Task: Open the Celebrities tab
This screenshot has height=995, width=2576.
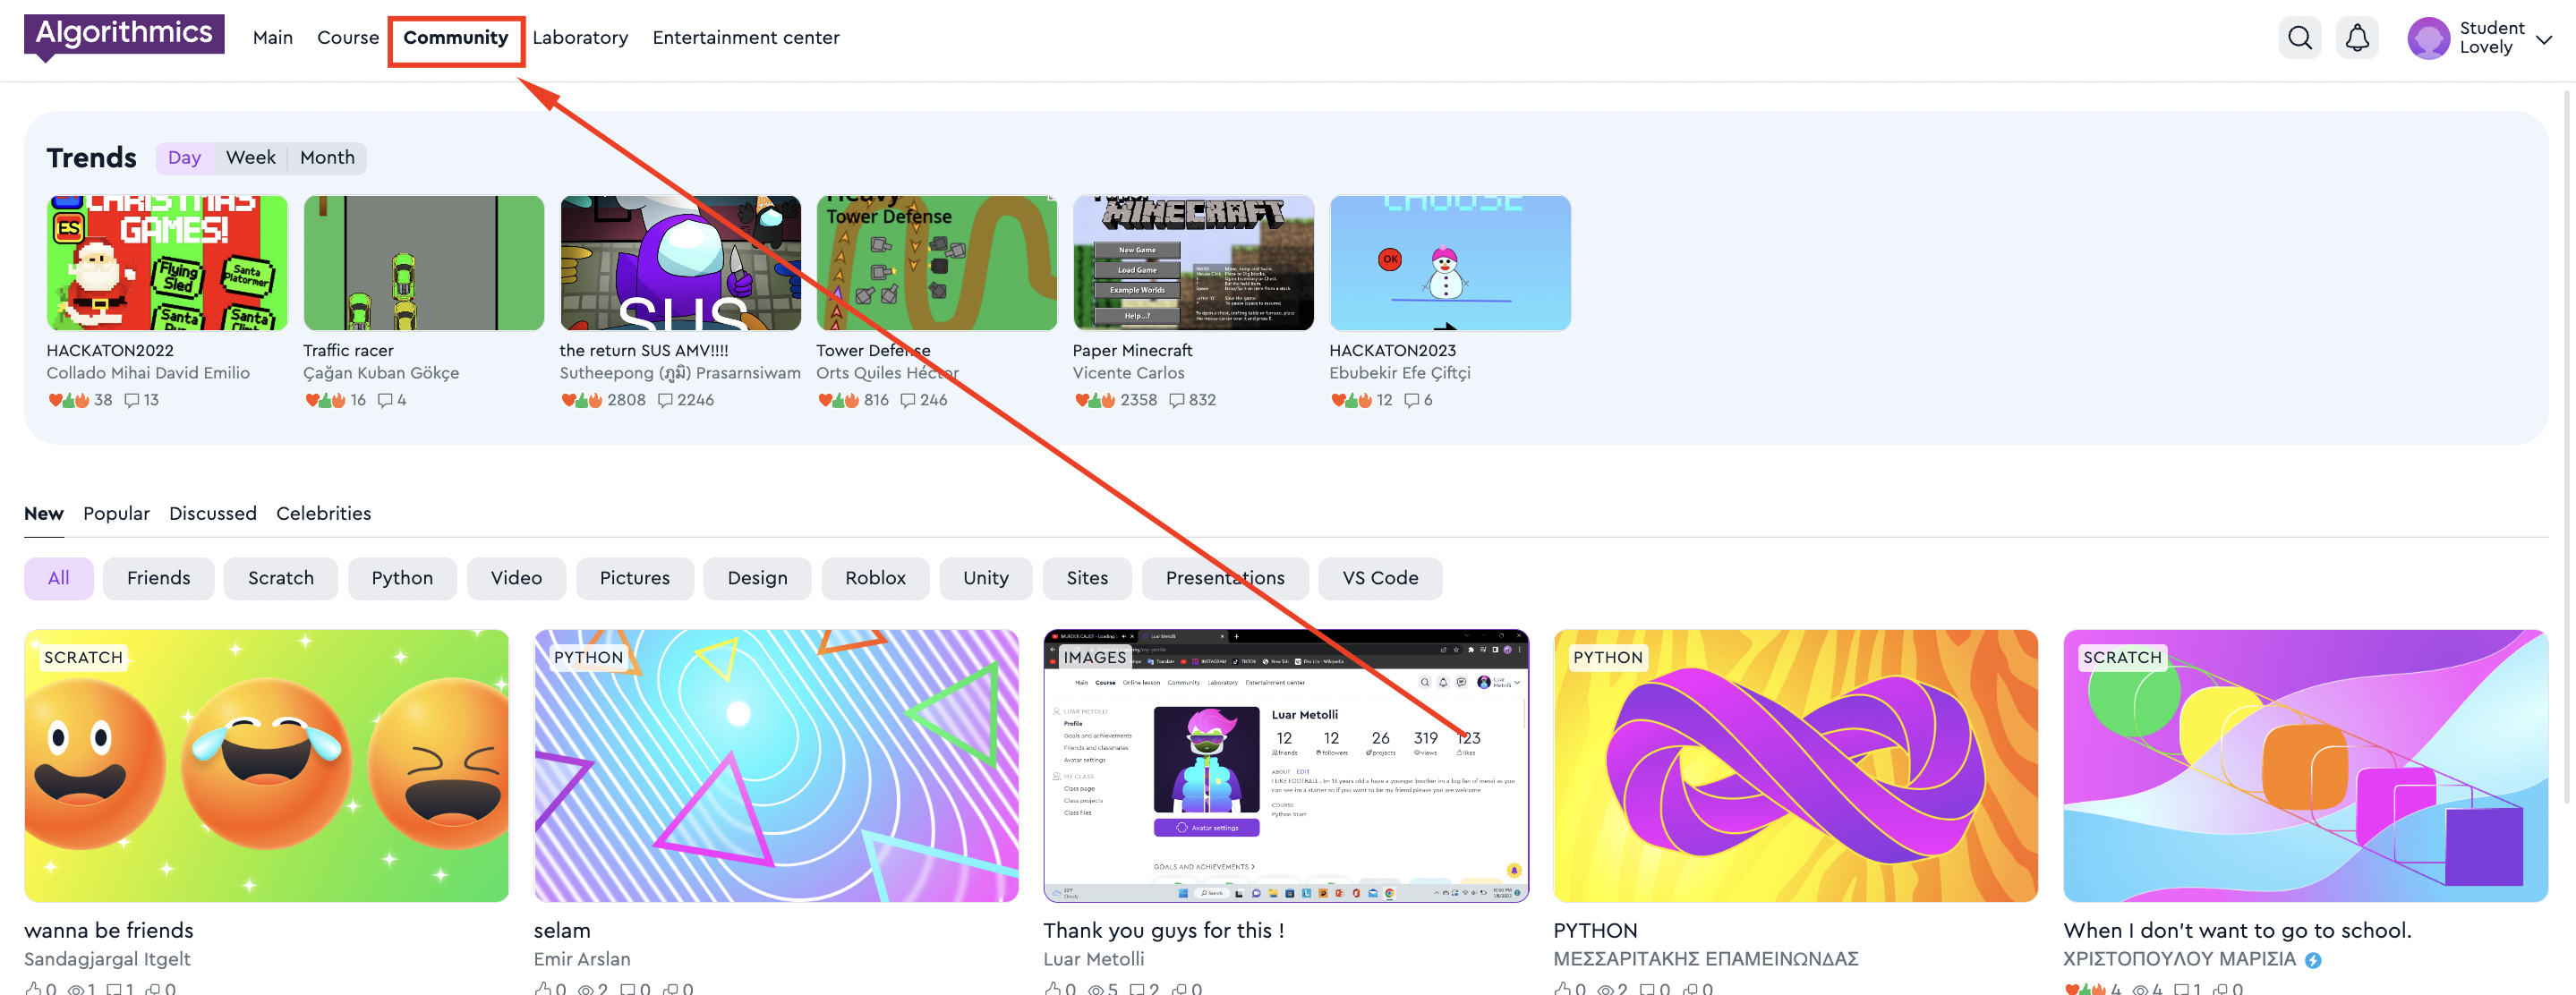Action: point(323,513)
